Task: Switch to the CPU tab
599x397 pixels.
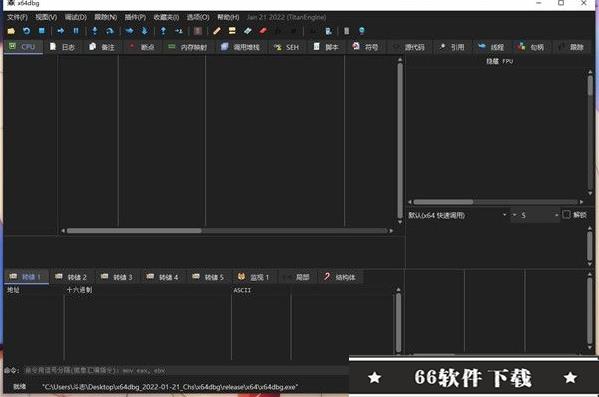Action: pyautogui.click(x=23, y=47)
